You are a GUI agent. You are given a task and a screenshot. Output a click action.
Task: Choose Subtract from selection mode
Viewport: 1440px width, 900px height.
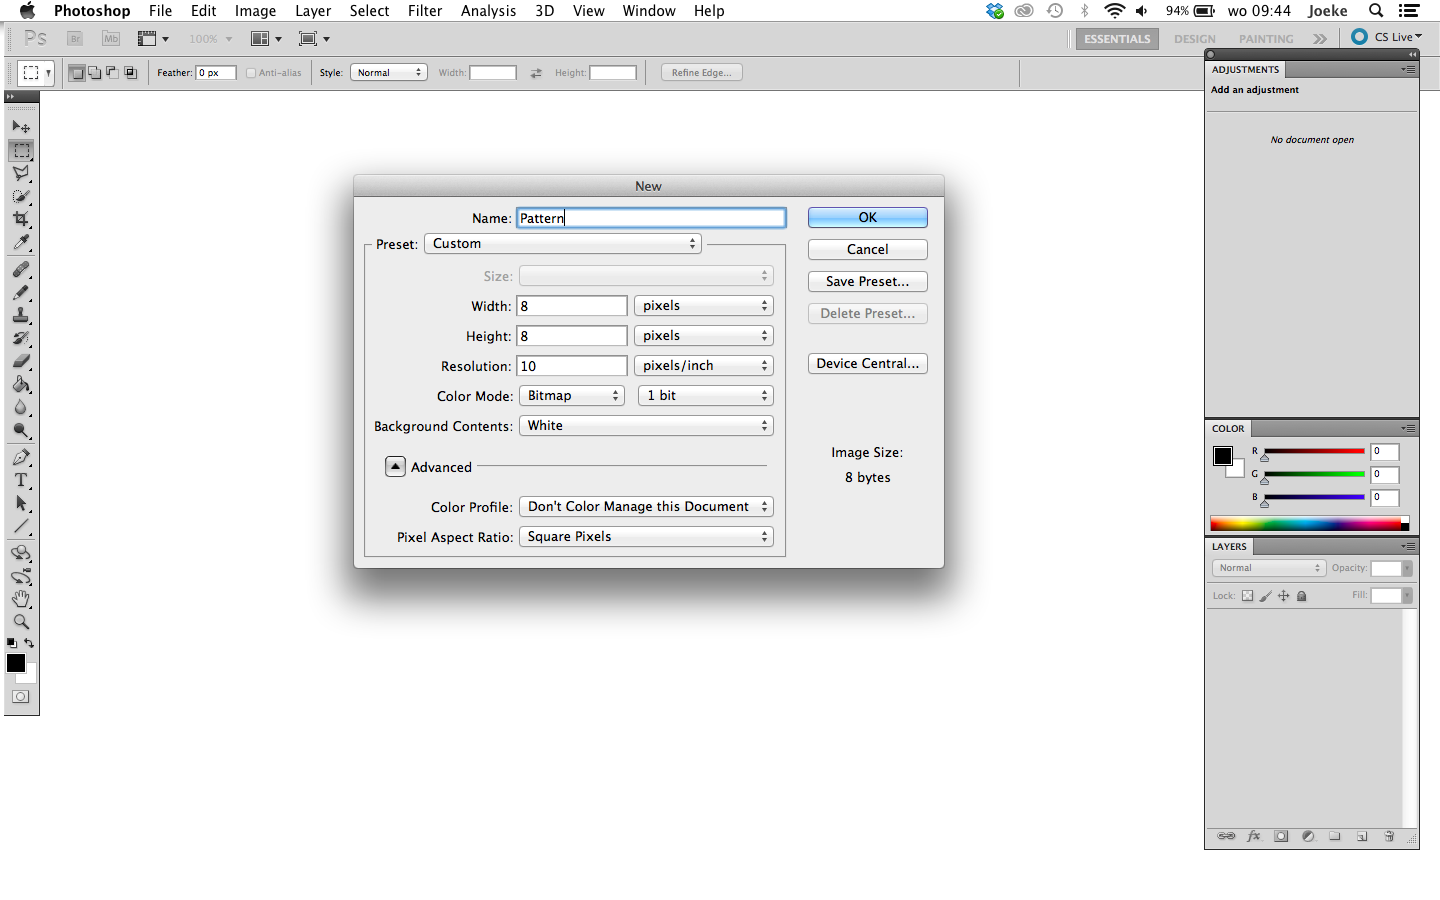[x=112, y=73]
